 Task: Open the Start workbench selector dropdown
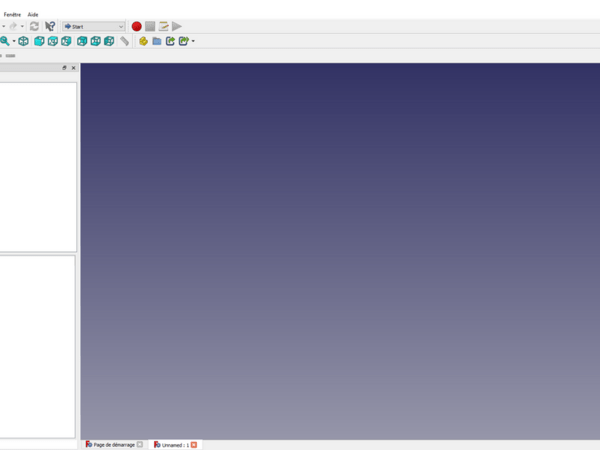[x=94, y=26]
